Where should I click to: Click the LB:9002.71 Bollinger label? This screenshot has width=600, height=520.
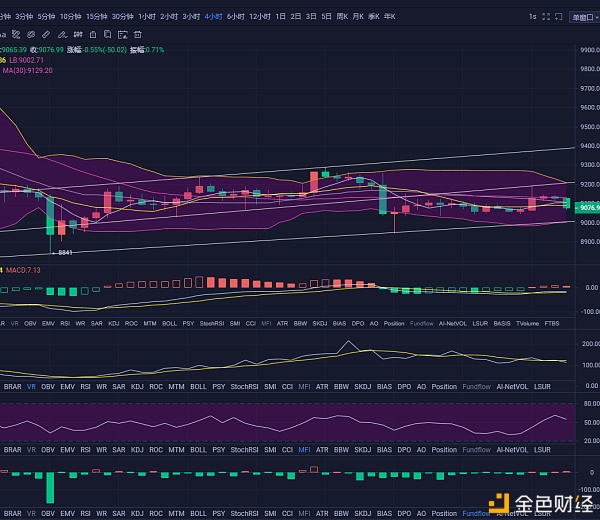tap(26, 60)
